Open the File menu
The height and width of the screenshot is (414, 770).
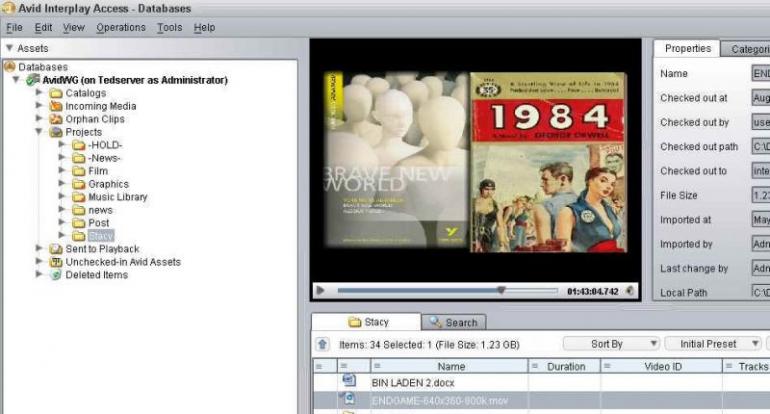(14, 28)
